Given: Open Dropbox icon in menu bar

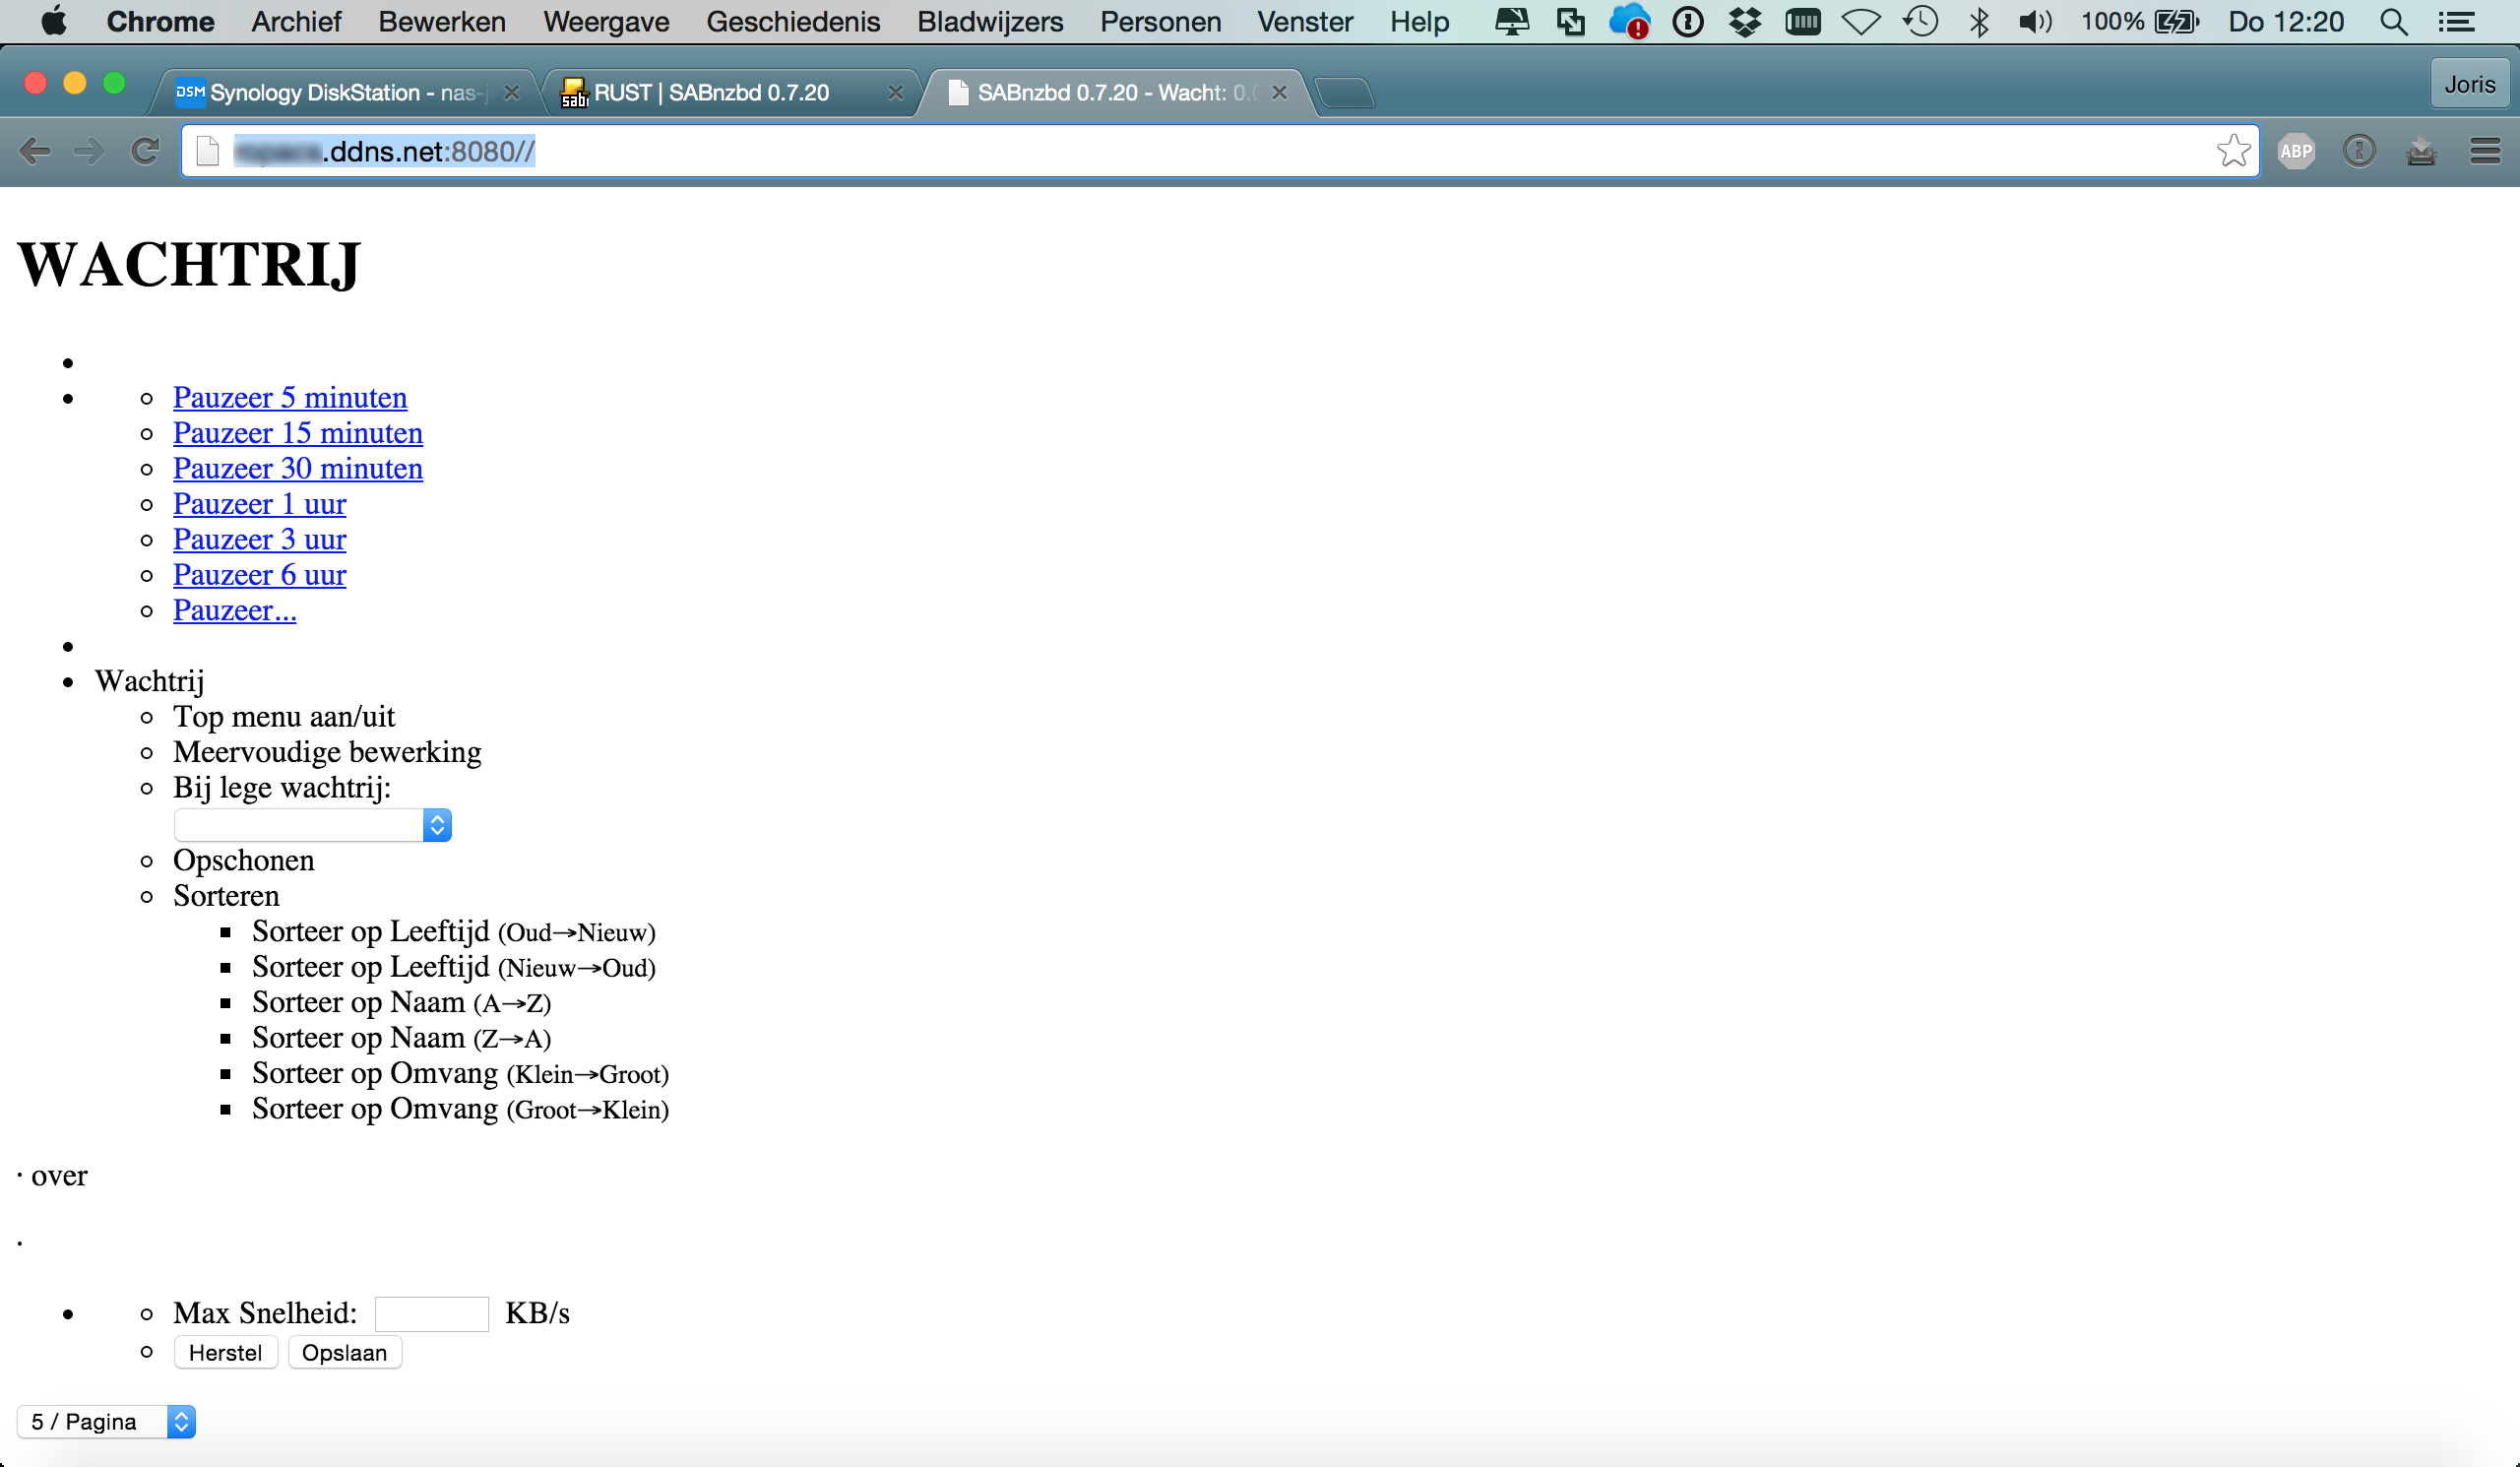Looking at the screenshot, I should (1745, 22).
